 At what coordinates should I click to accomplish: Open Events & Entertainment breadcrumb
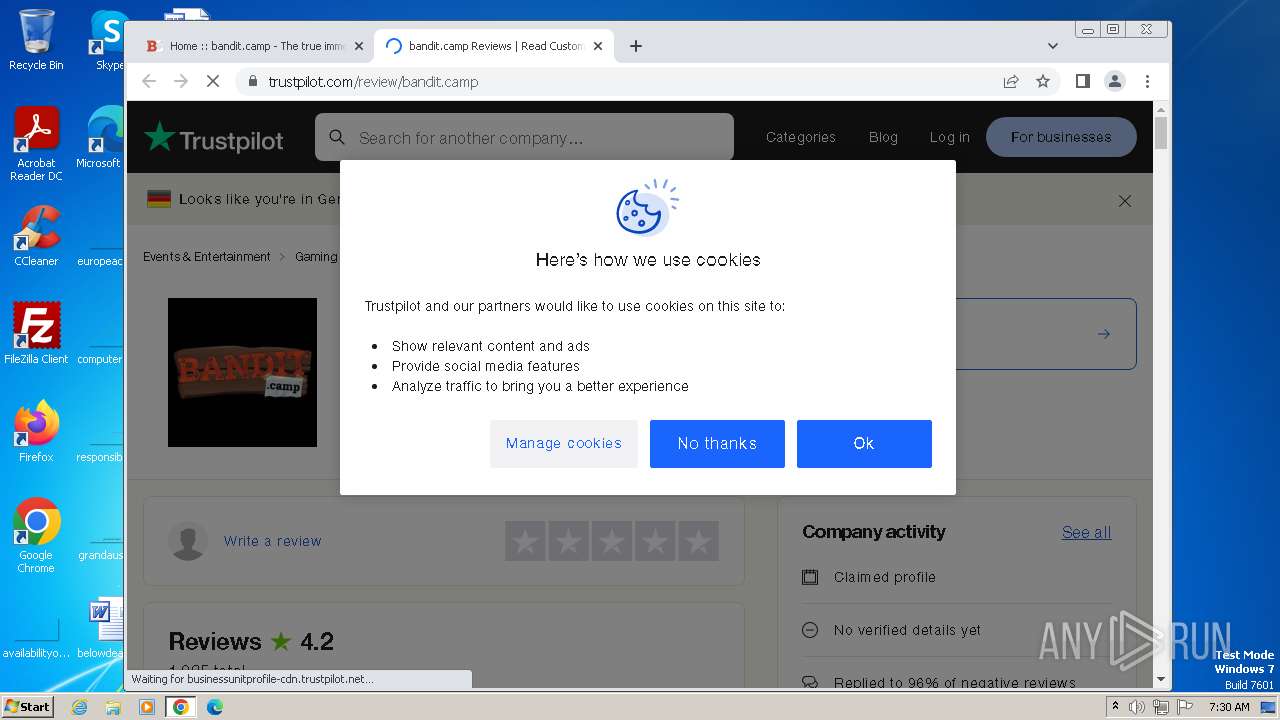point(206,257)
